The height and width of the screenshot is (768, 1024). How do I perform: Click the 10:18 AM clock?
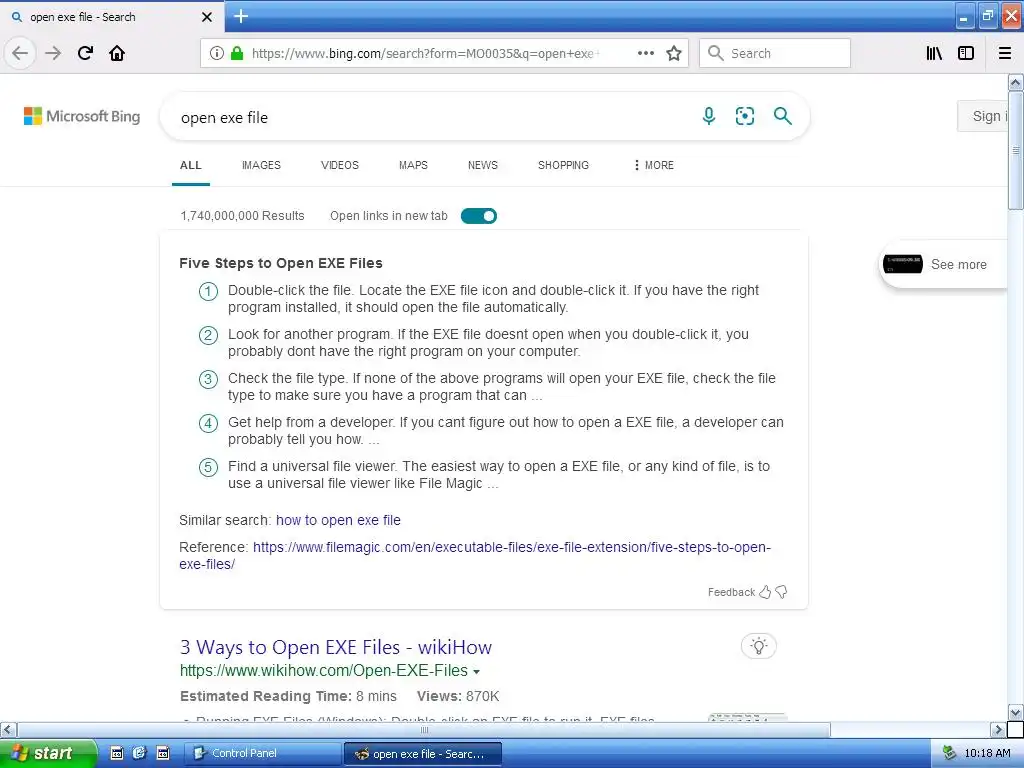pyautogui.click(x=987, y=753)
